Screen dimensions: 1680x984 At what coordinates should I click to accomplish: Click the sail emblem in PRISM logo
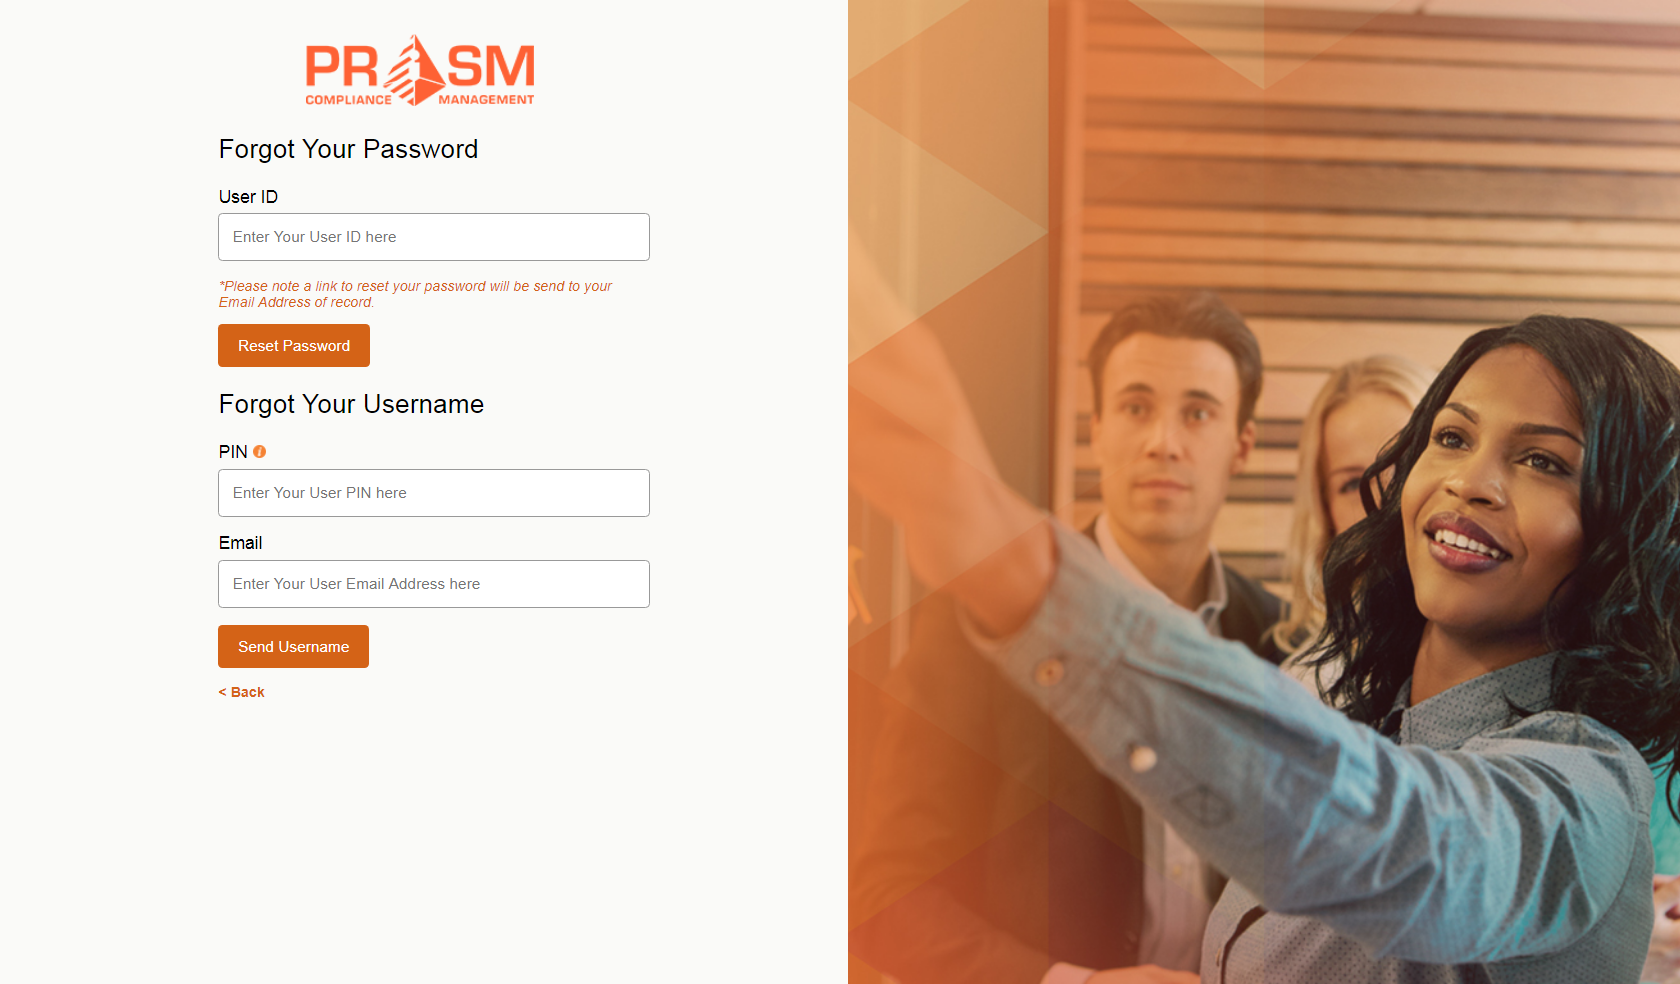pyautogui.click(x=414, y=70)
